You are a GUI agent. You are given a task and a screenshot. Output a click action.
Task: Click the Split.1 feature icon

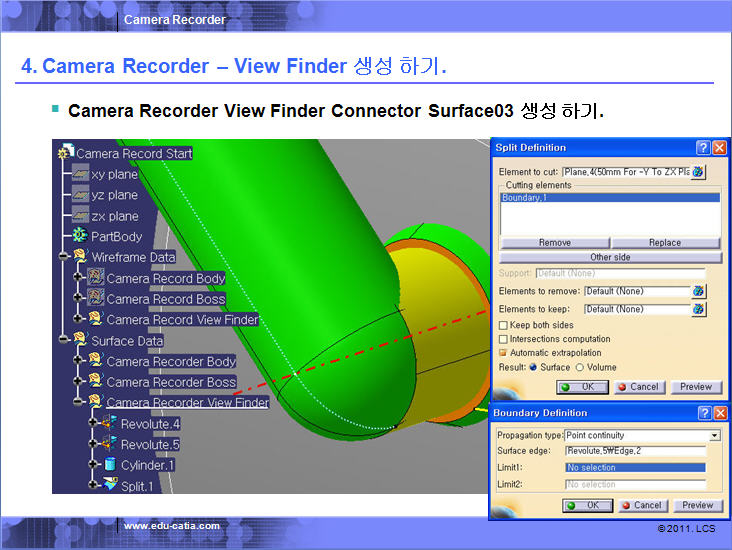pyautogui.click(x=109, y=486)
